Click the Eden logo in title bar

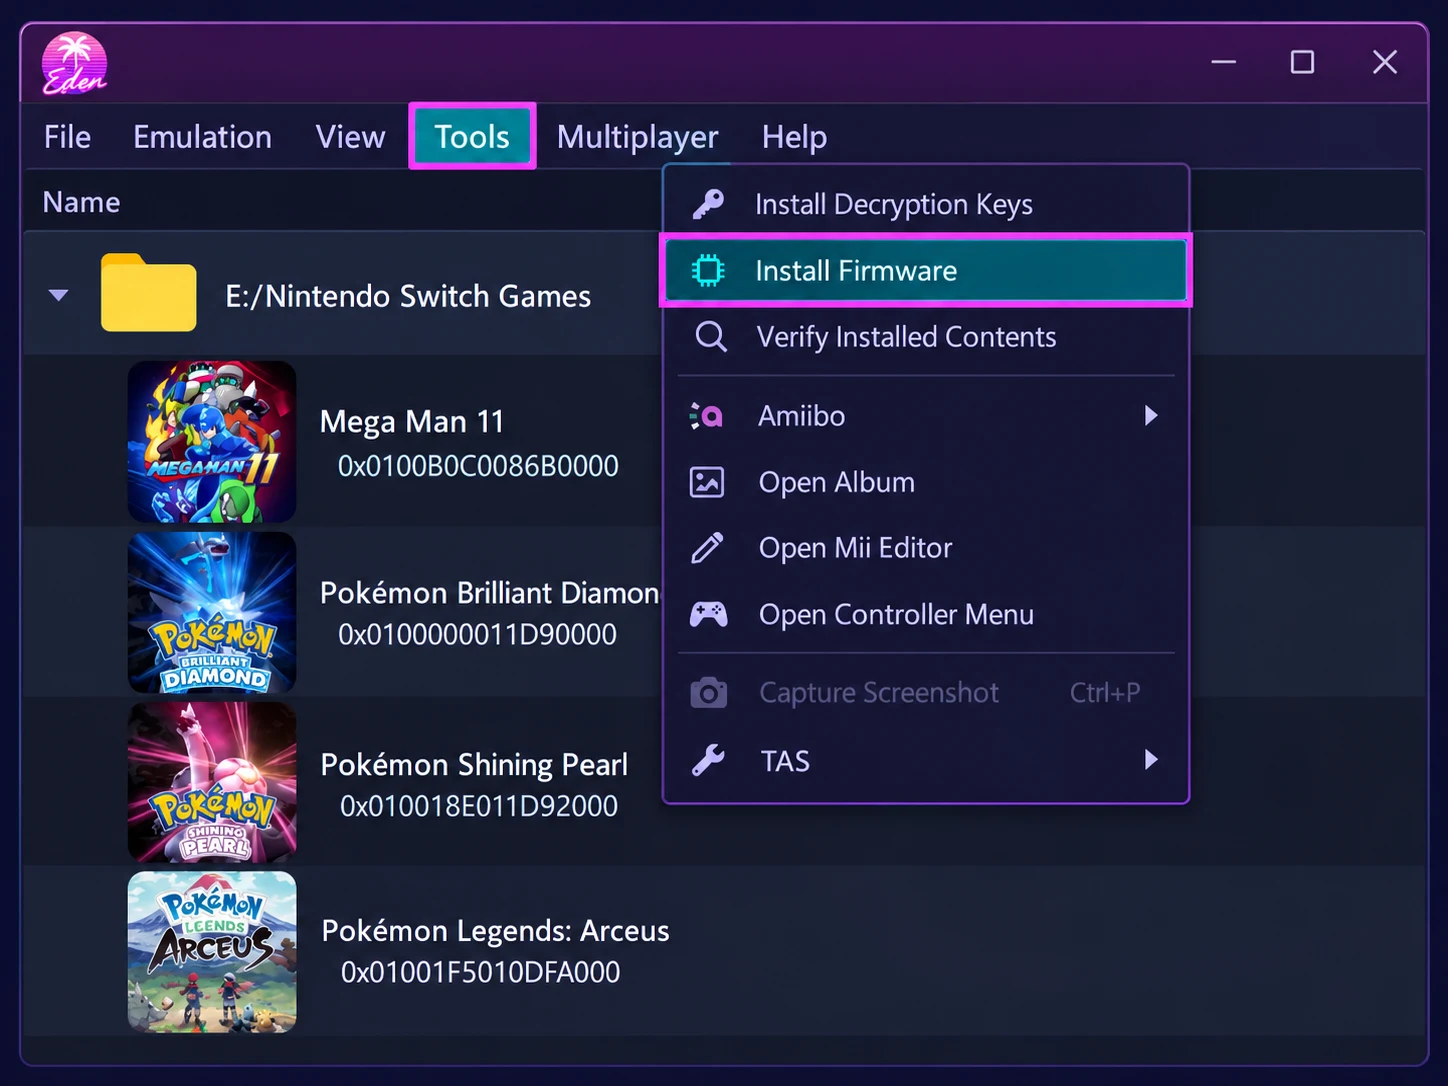tap(74, 64)
